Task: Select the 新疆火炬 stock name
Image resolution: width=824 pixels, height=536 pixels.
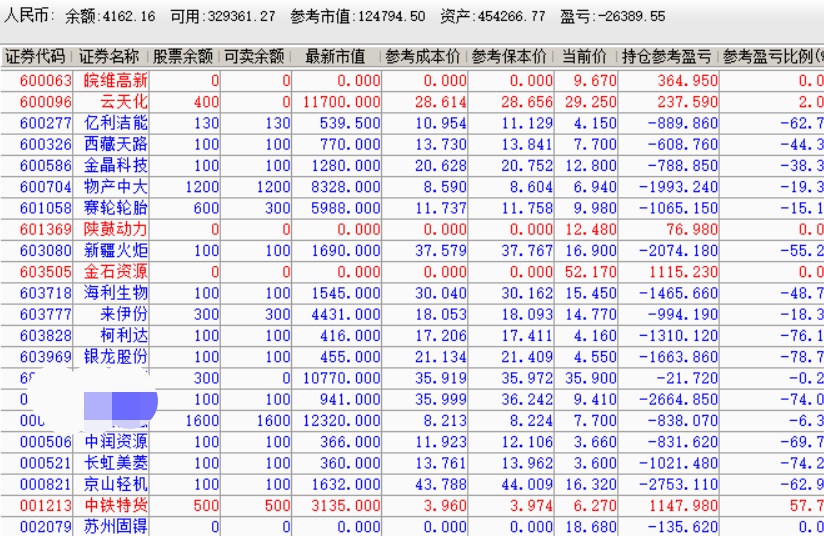Action: (x=116, y=251)
